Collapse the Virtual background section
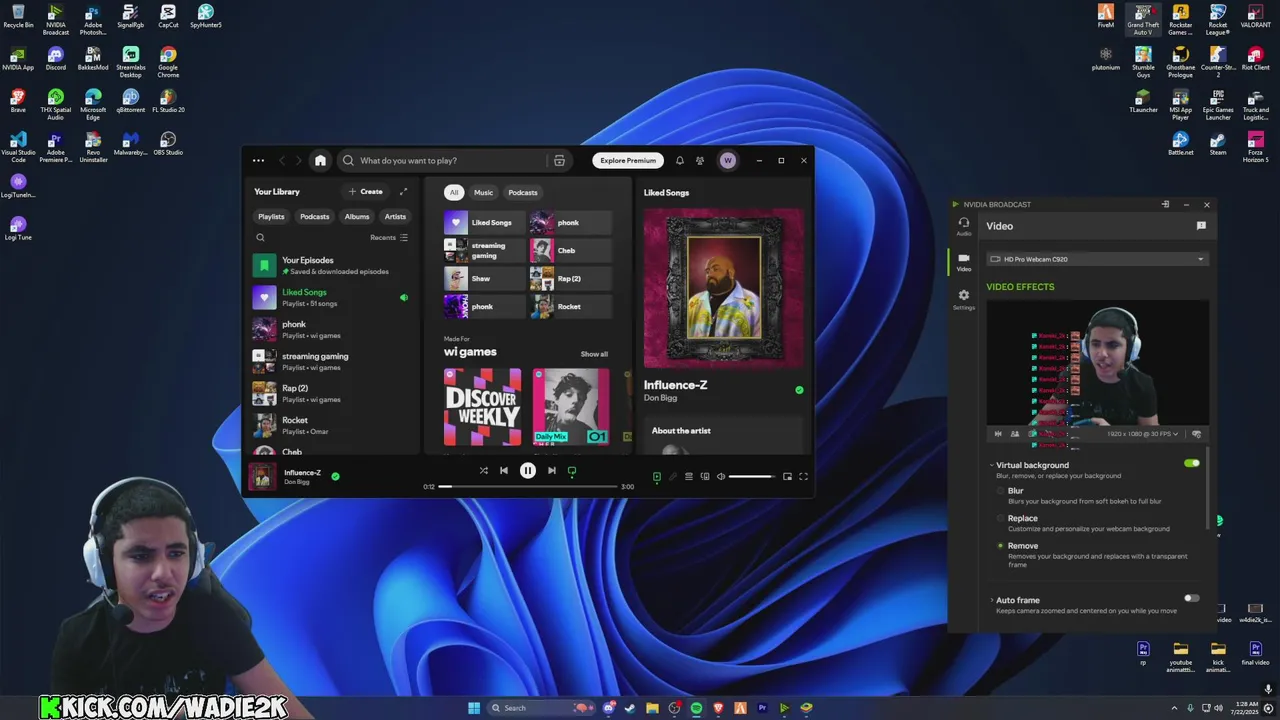This screenshot has width=1280, height=720. coord(992,465)
